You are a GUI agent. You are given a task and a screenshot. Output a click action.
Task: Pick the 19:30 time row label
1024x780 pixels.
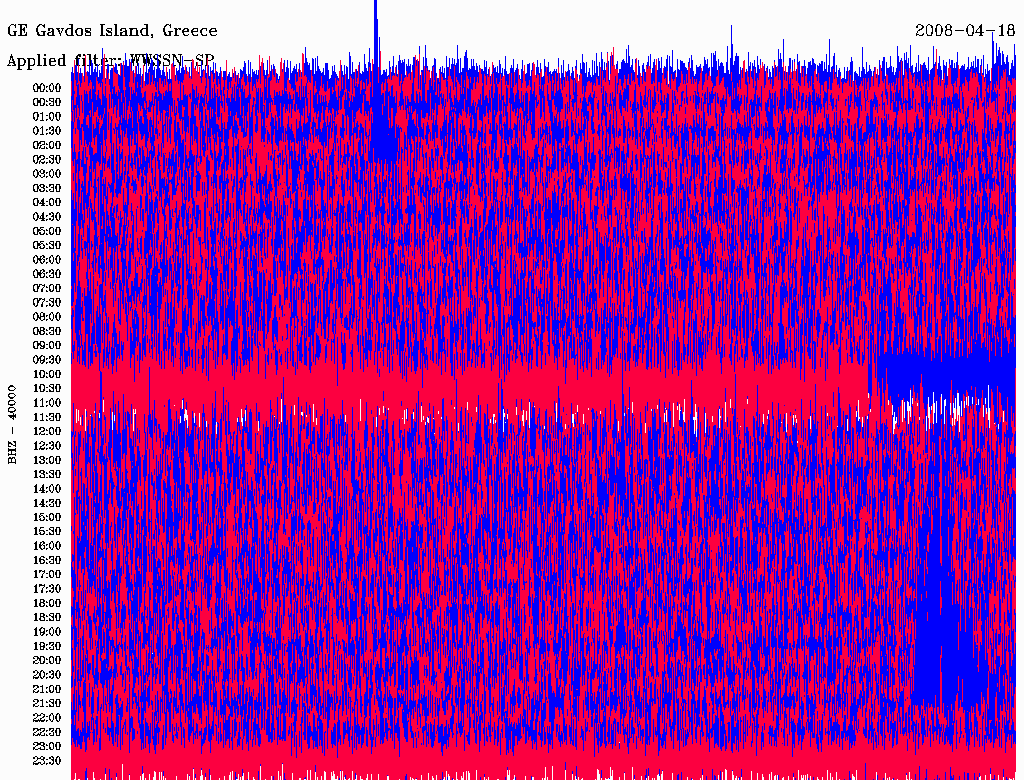pyautogui.click(x=47, y=646)
